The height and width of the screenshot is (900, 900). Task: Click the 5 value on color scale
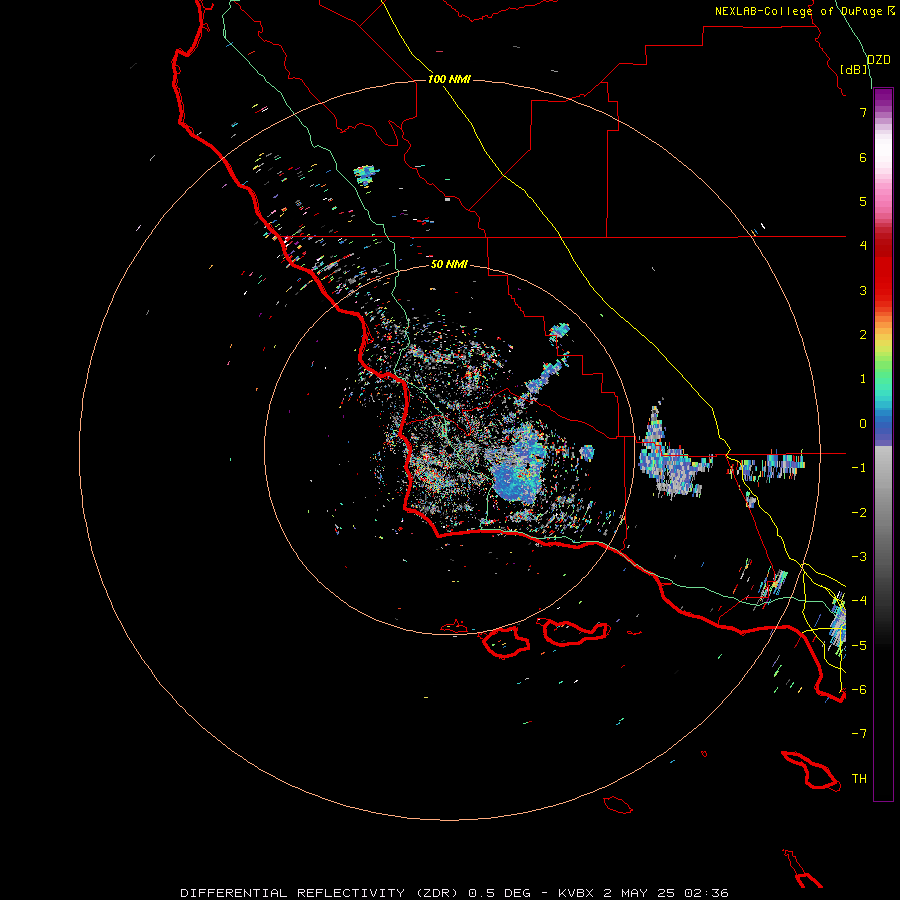pyautogui.click(x=863, y=201)
